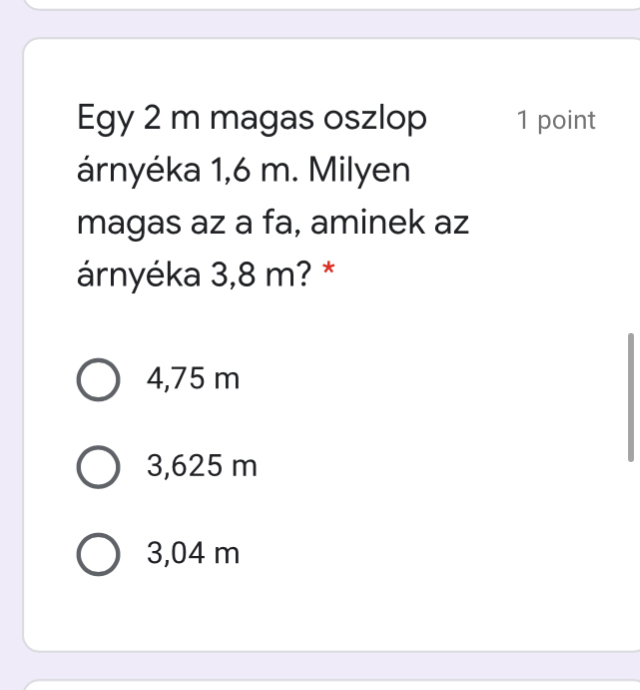Viewport: 640px width, 690px height.
Task: Click the "4,75 m" answer label text
Action: [x=193, y=379]
